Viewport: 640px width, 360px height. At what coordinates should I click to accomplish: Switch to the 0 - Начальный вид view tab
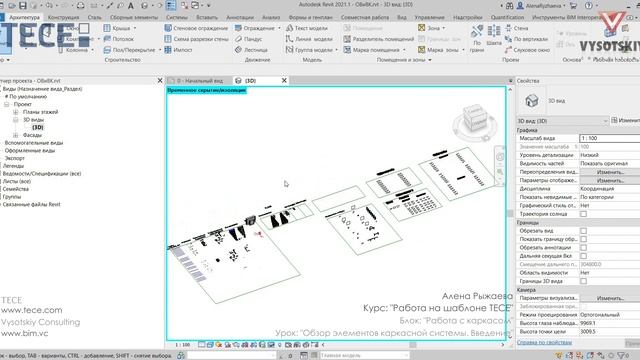click(200, 81)
